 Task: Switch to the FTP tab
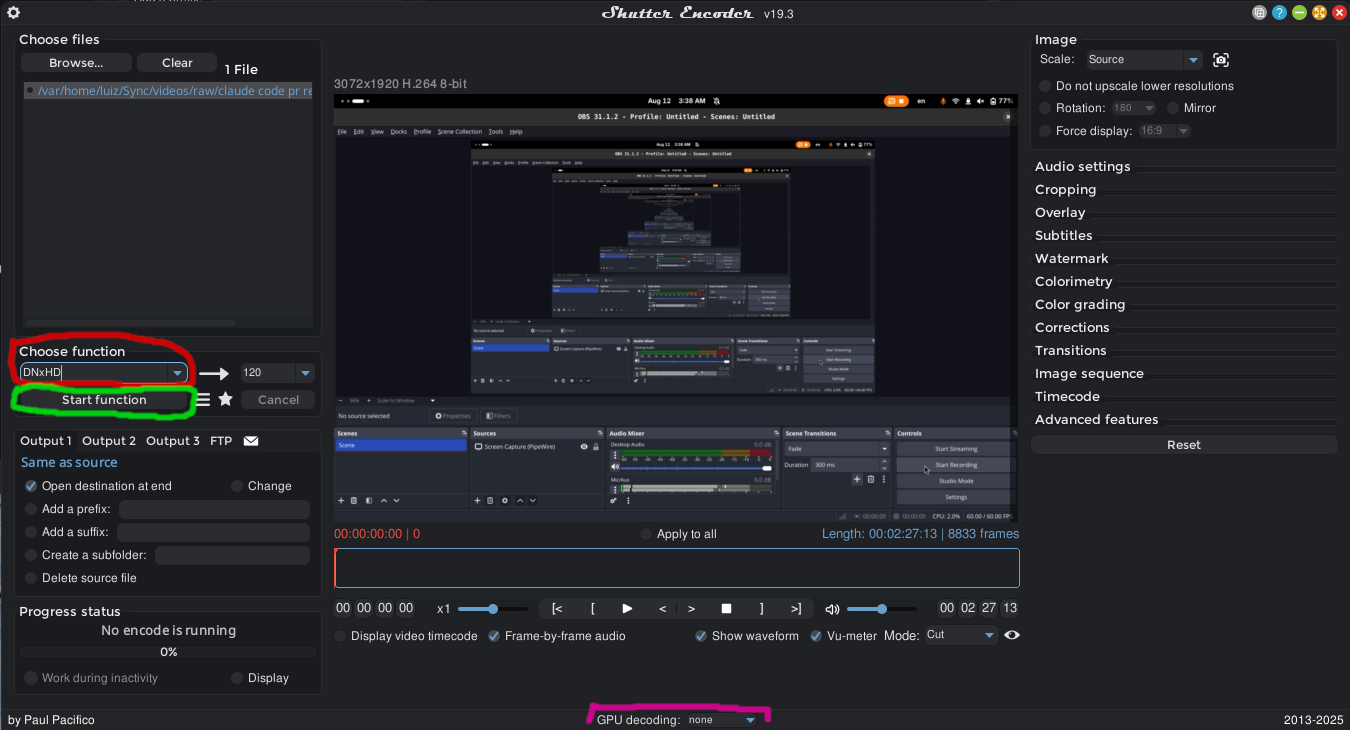[x=221, y=441]
